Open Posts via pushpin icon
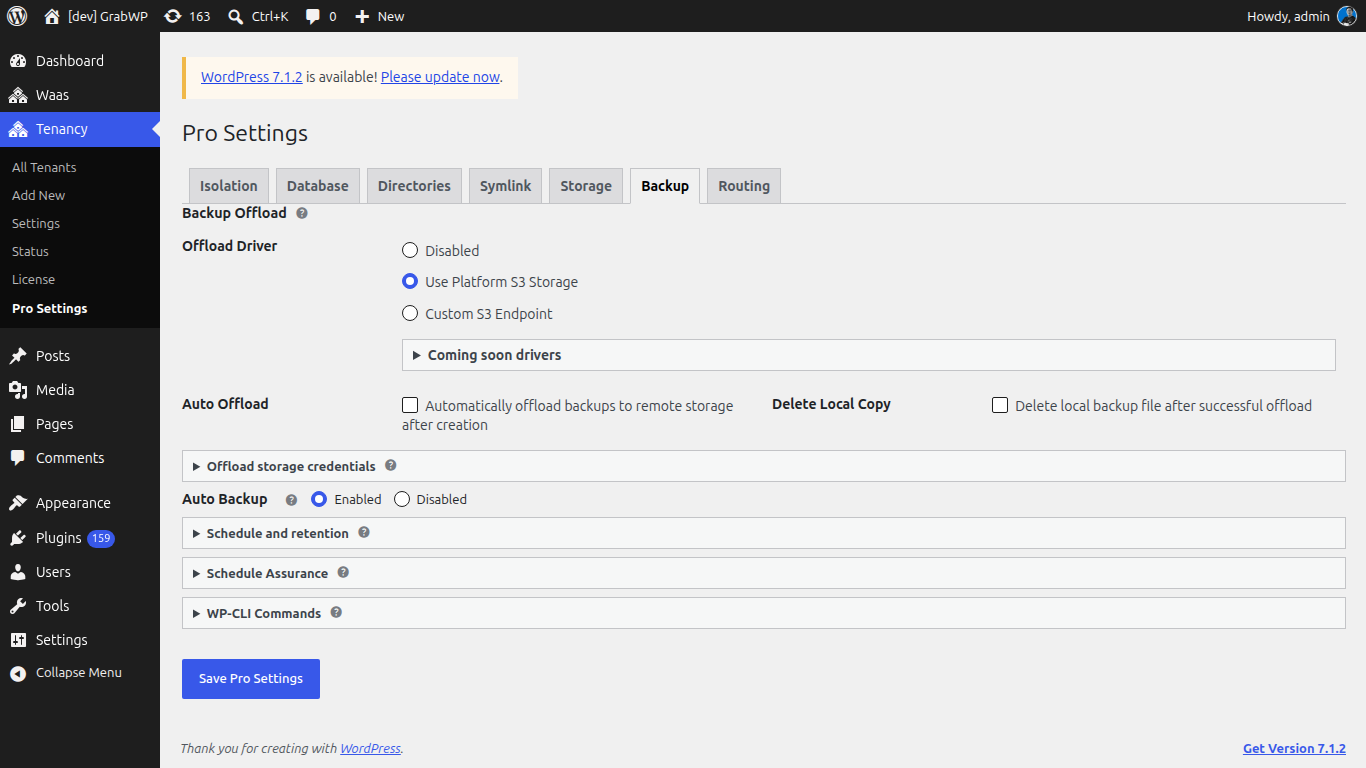1366x768 pixels. pyautogui.click(x=18, y=356)
